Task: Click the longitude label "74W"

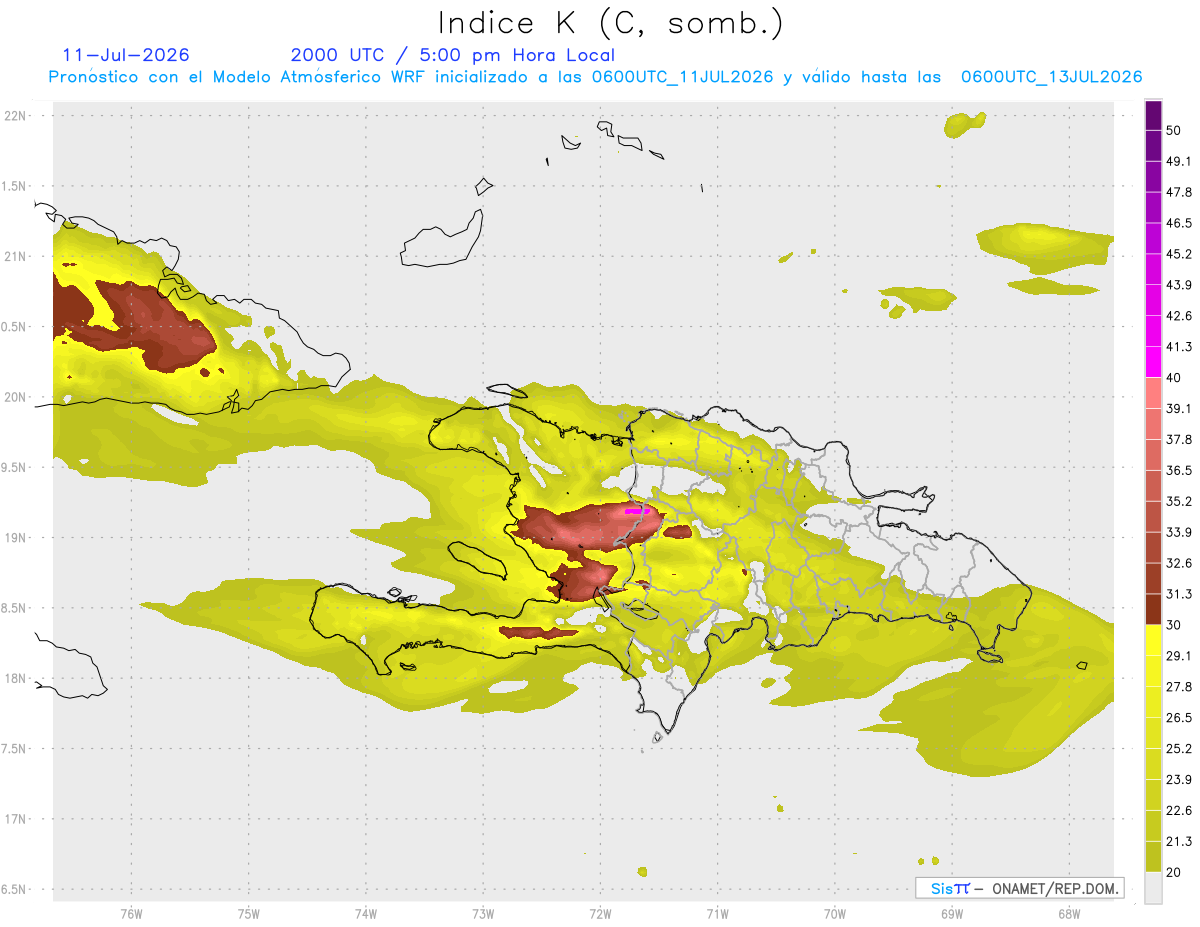Action: point(366,913)
